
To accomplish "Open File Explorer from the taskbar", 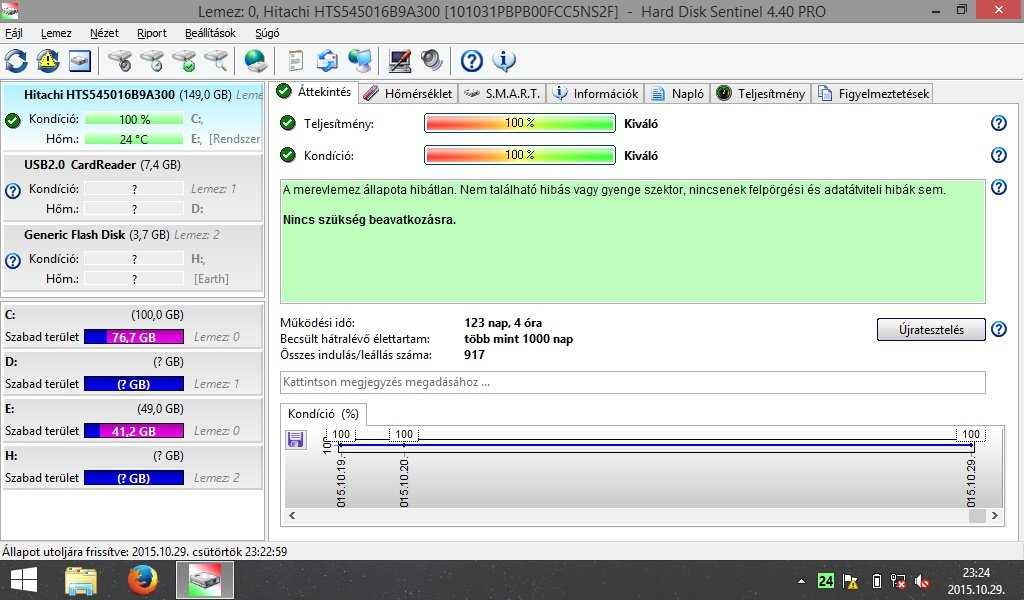I will pyautogui.click(x=81, y=580).
